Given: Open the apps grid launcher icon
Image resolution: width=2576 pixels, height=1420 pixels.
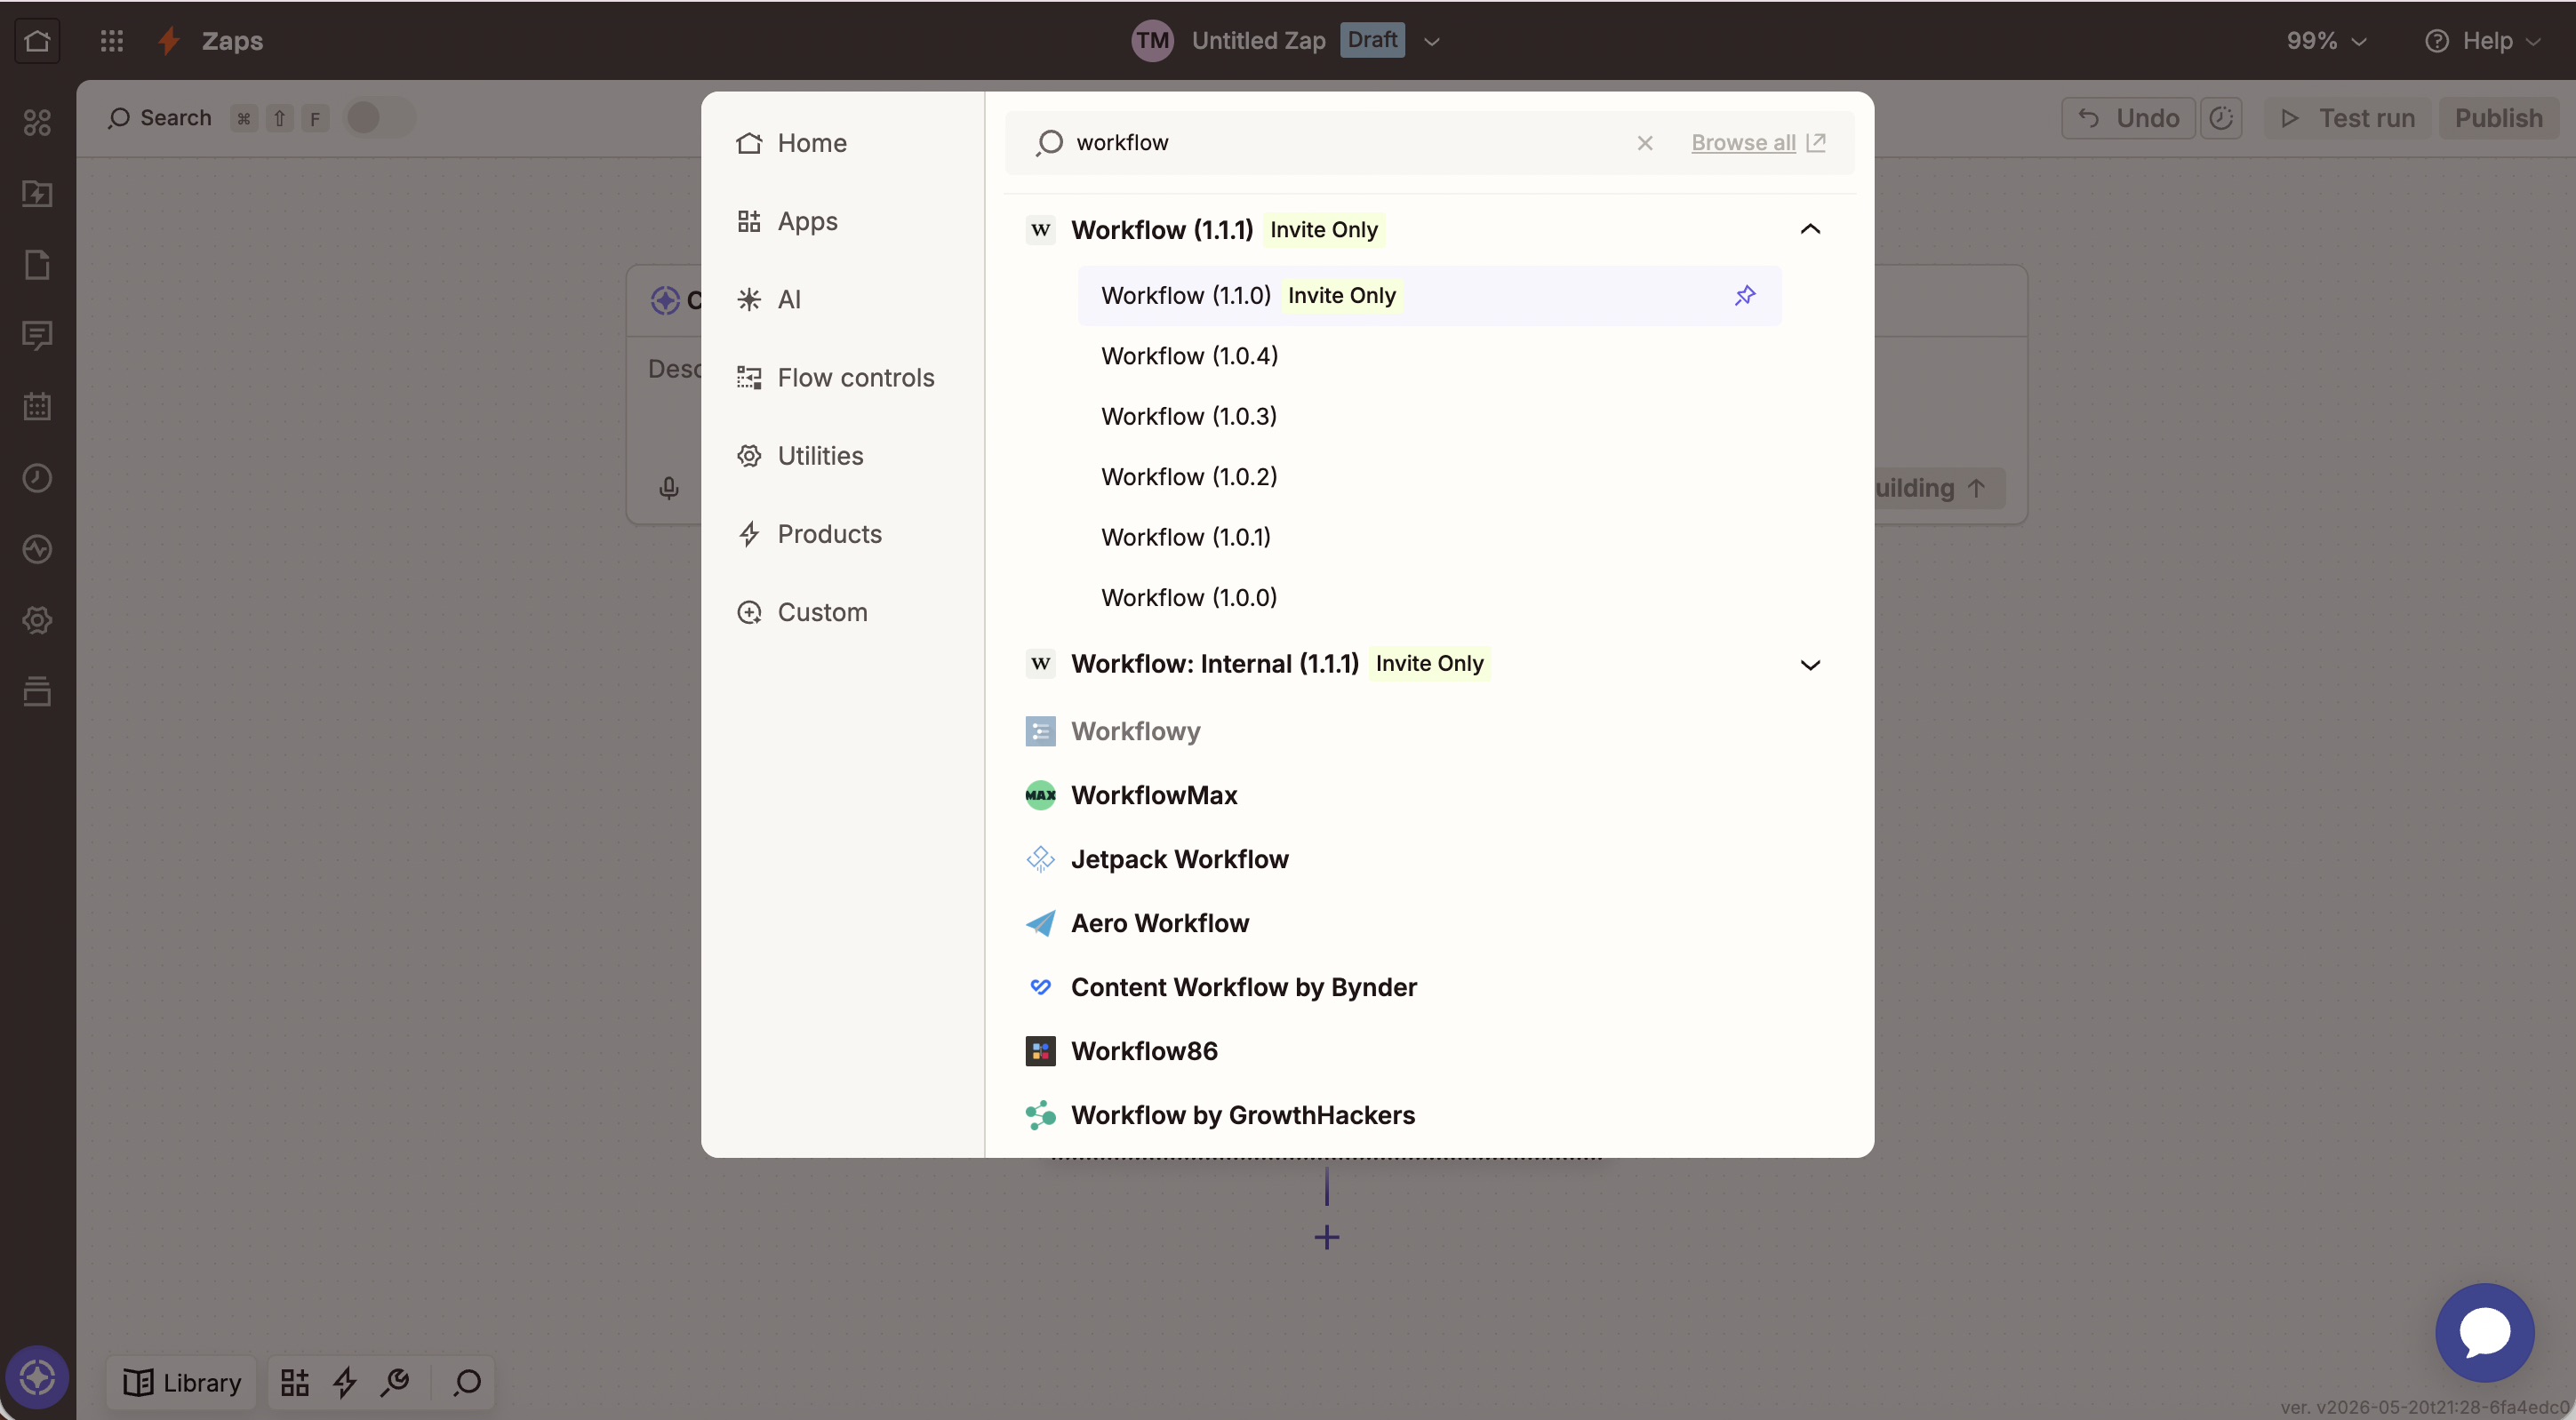Looking at the screenshot, I should tap(112, 41).
